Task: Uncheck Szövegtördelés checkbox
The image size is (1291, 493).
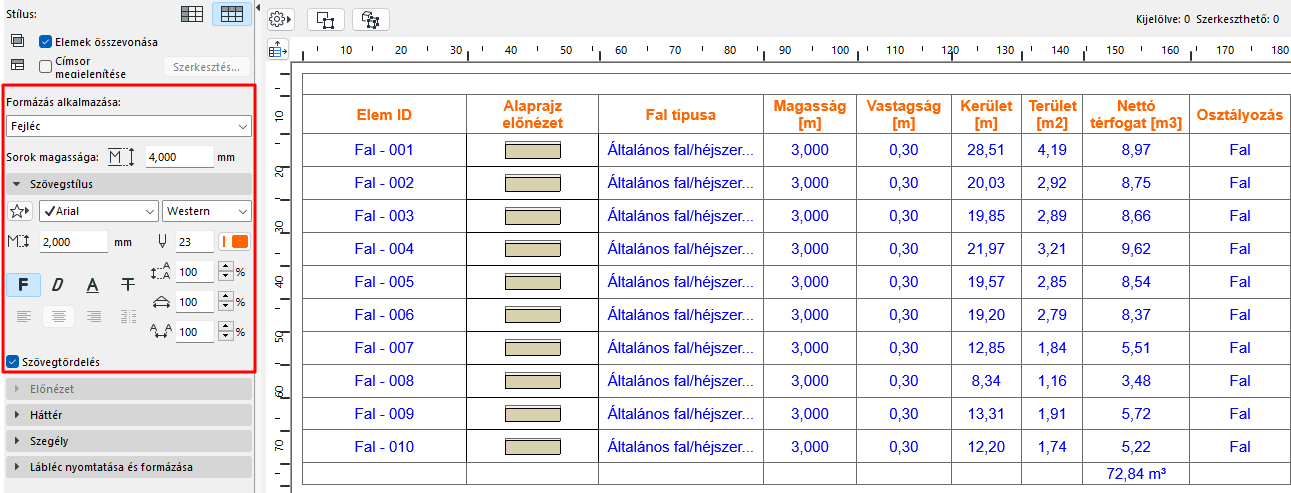Action: tap(13, 362)
